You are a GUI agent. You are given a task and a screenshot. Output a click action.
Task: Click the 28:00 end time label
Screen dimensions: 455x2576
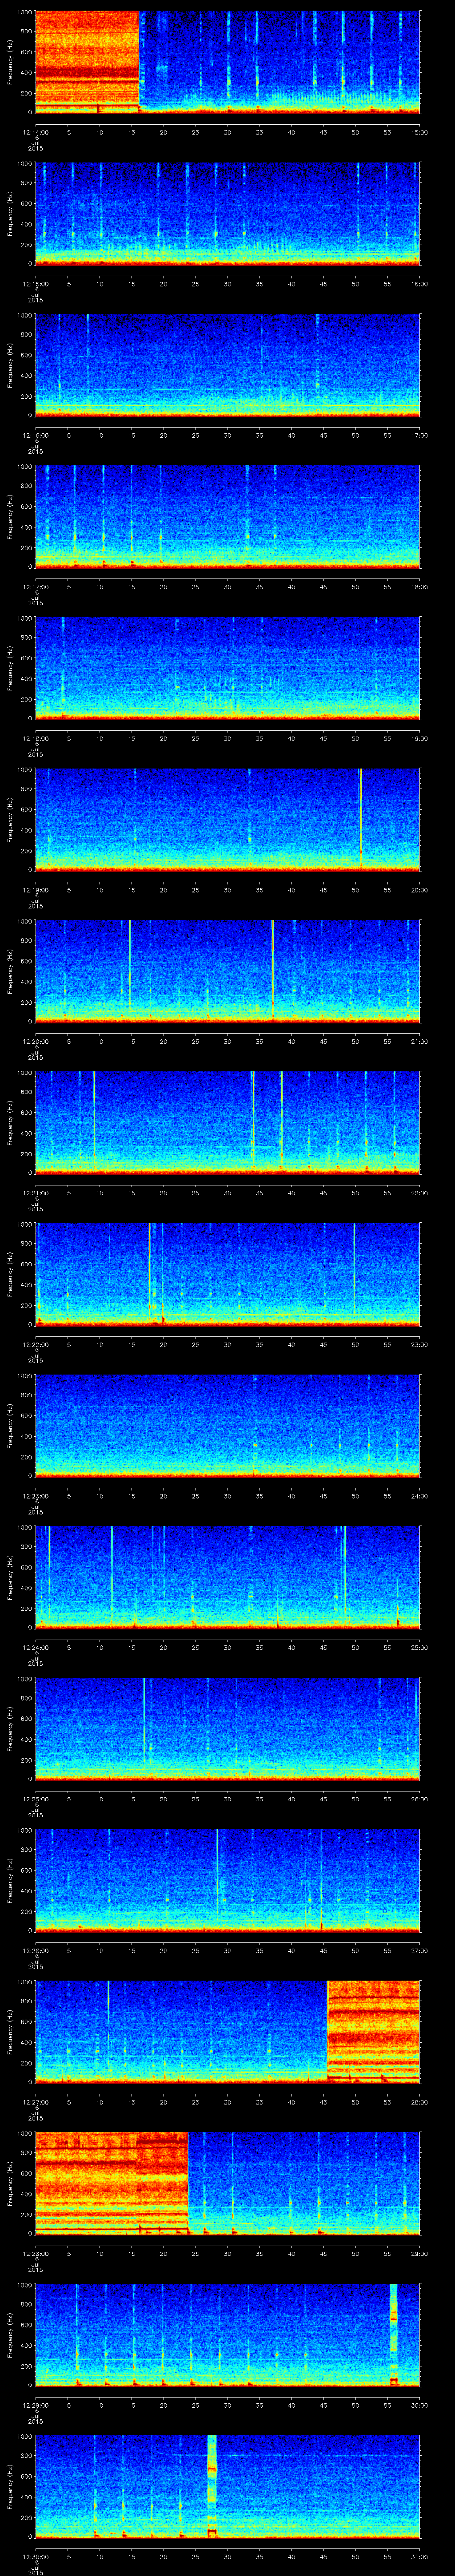(420, 2101)
